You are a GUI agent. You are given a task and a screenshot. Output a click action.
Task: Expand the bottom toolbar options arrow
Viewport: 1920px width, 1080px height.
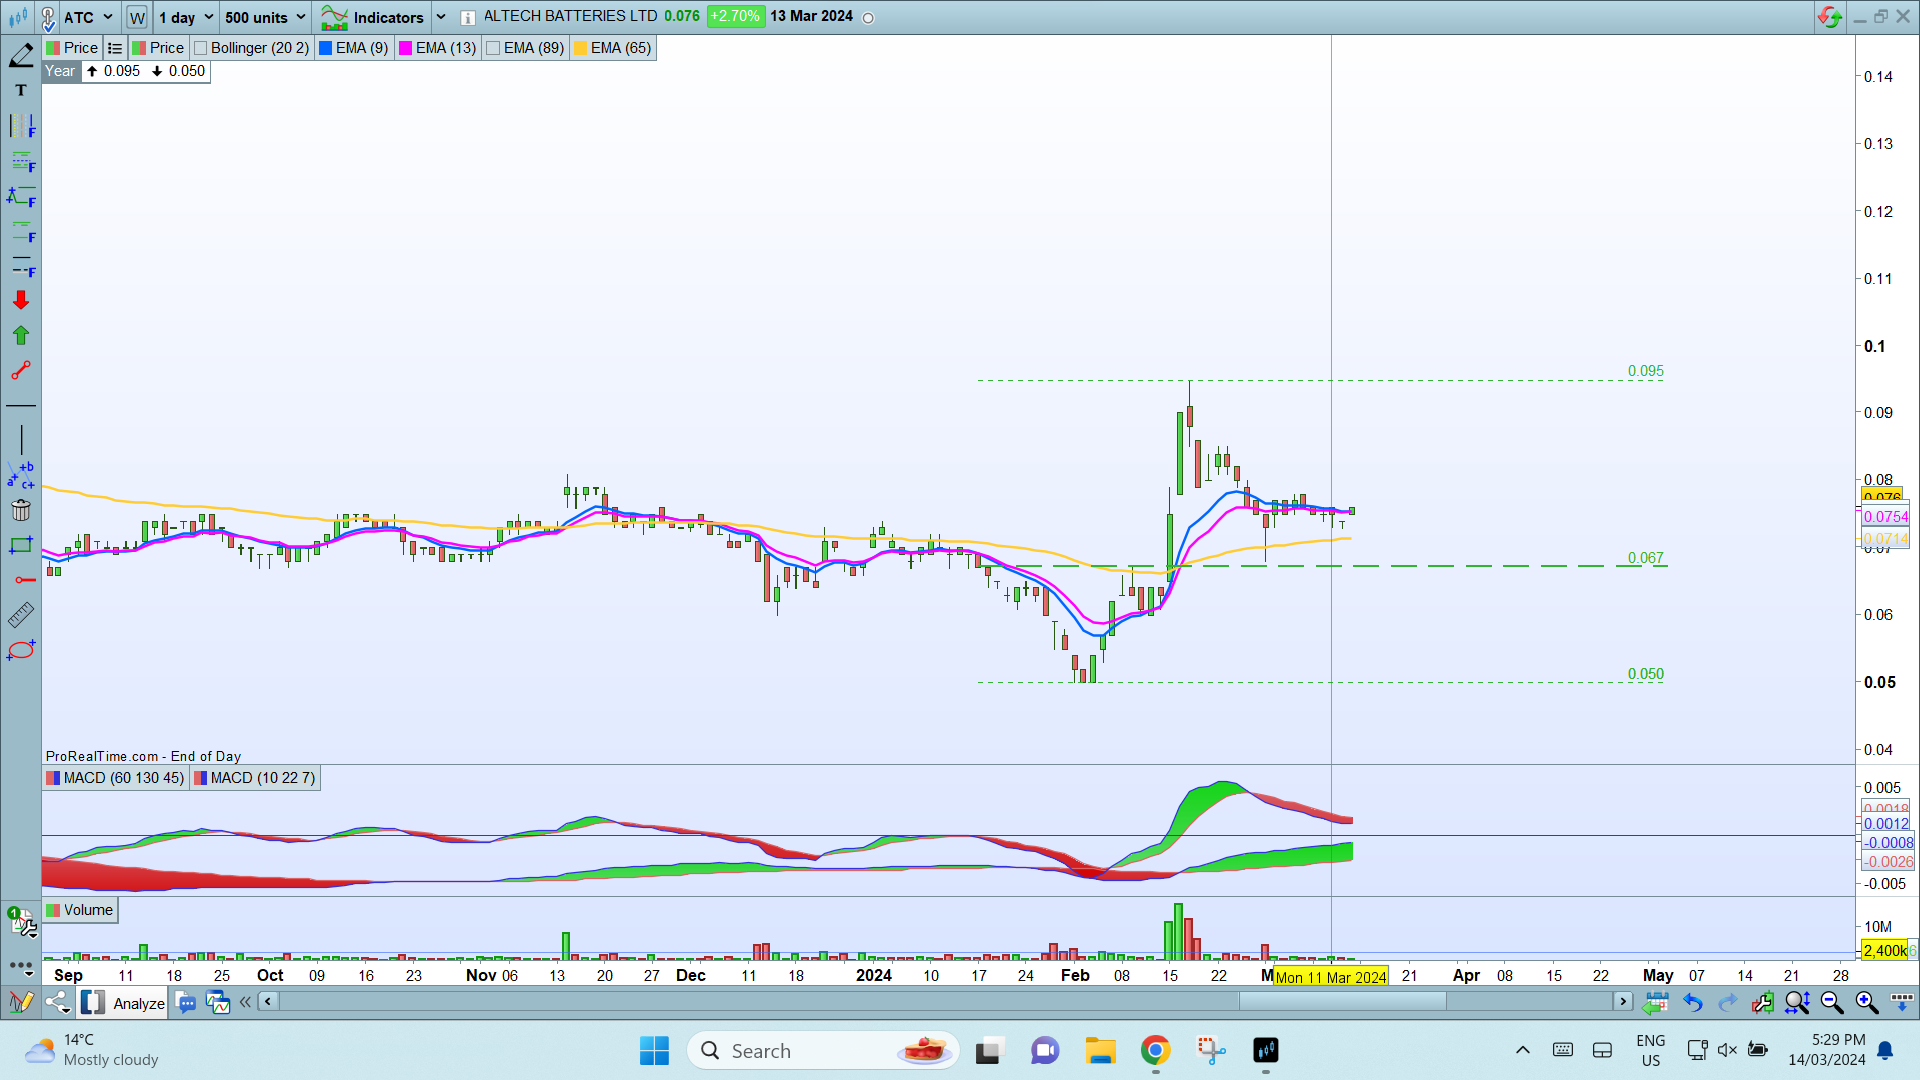click(x=1902, y=1002)
